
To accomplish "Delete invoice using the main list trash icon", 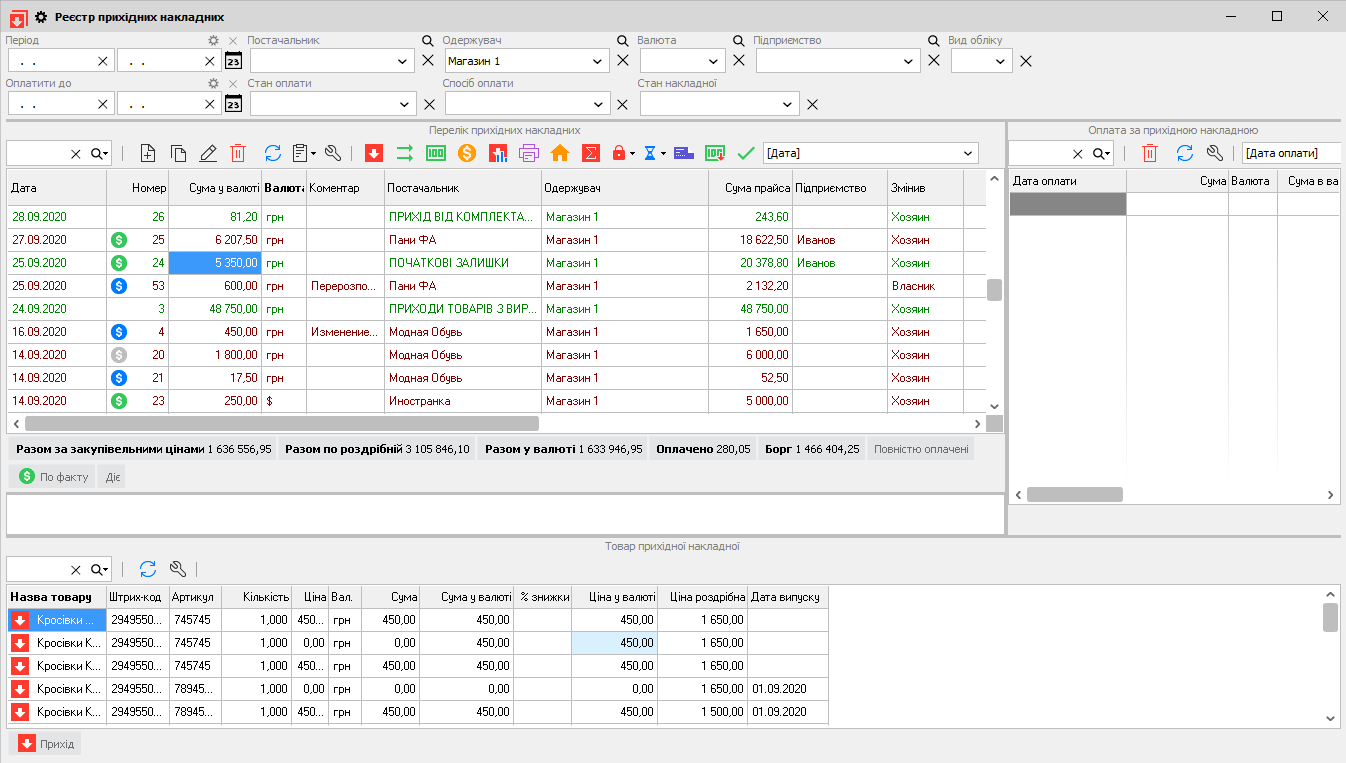I will (x=238, y=153).
